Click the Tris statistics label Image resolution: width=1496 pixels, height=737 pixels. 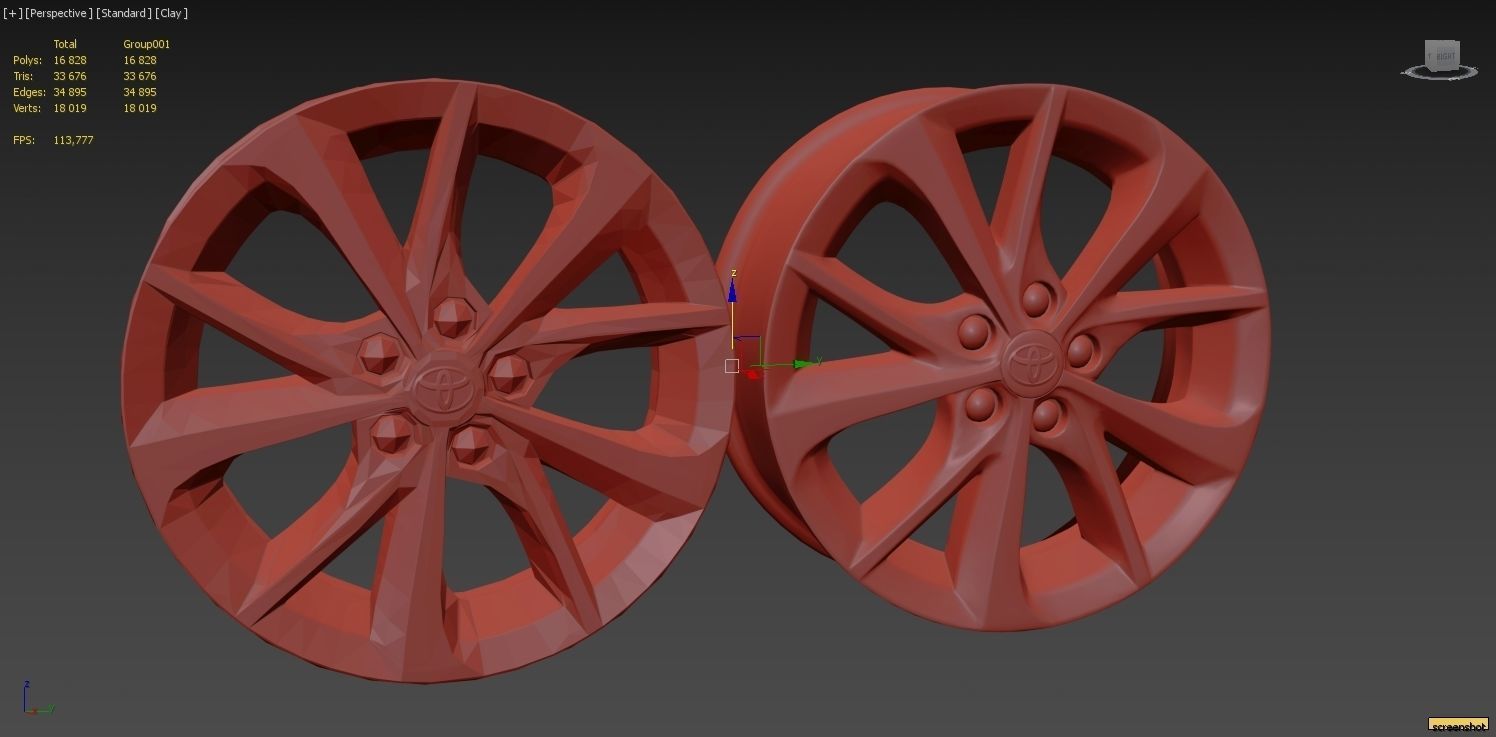coord(23,76)
